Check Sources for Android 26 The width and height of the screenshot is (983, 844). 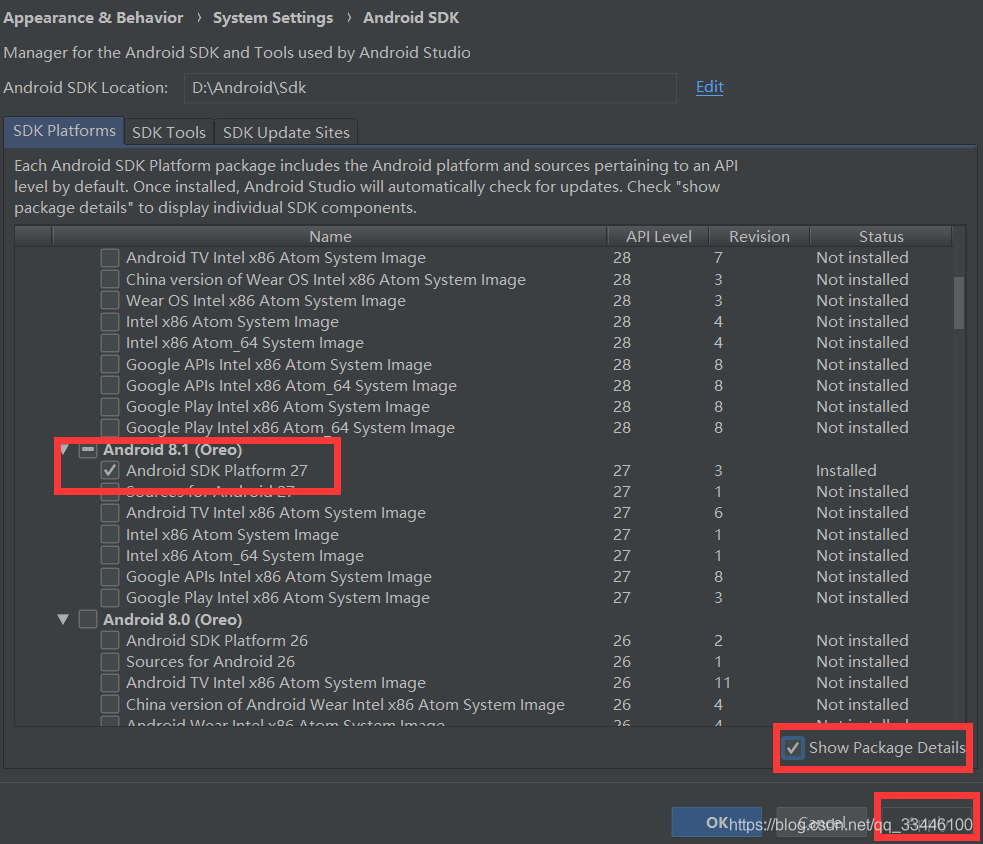point(110,662)
